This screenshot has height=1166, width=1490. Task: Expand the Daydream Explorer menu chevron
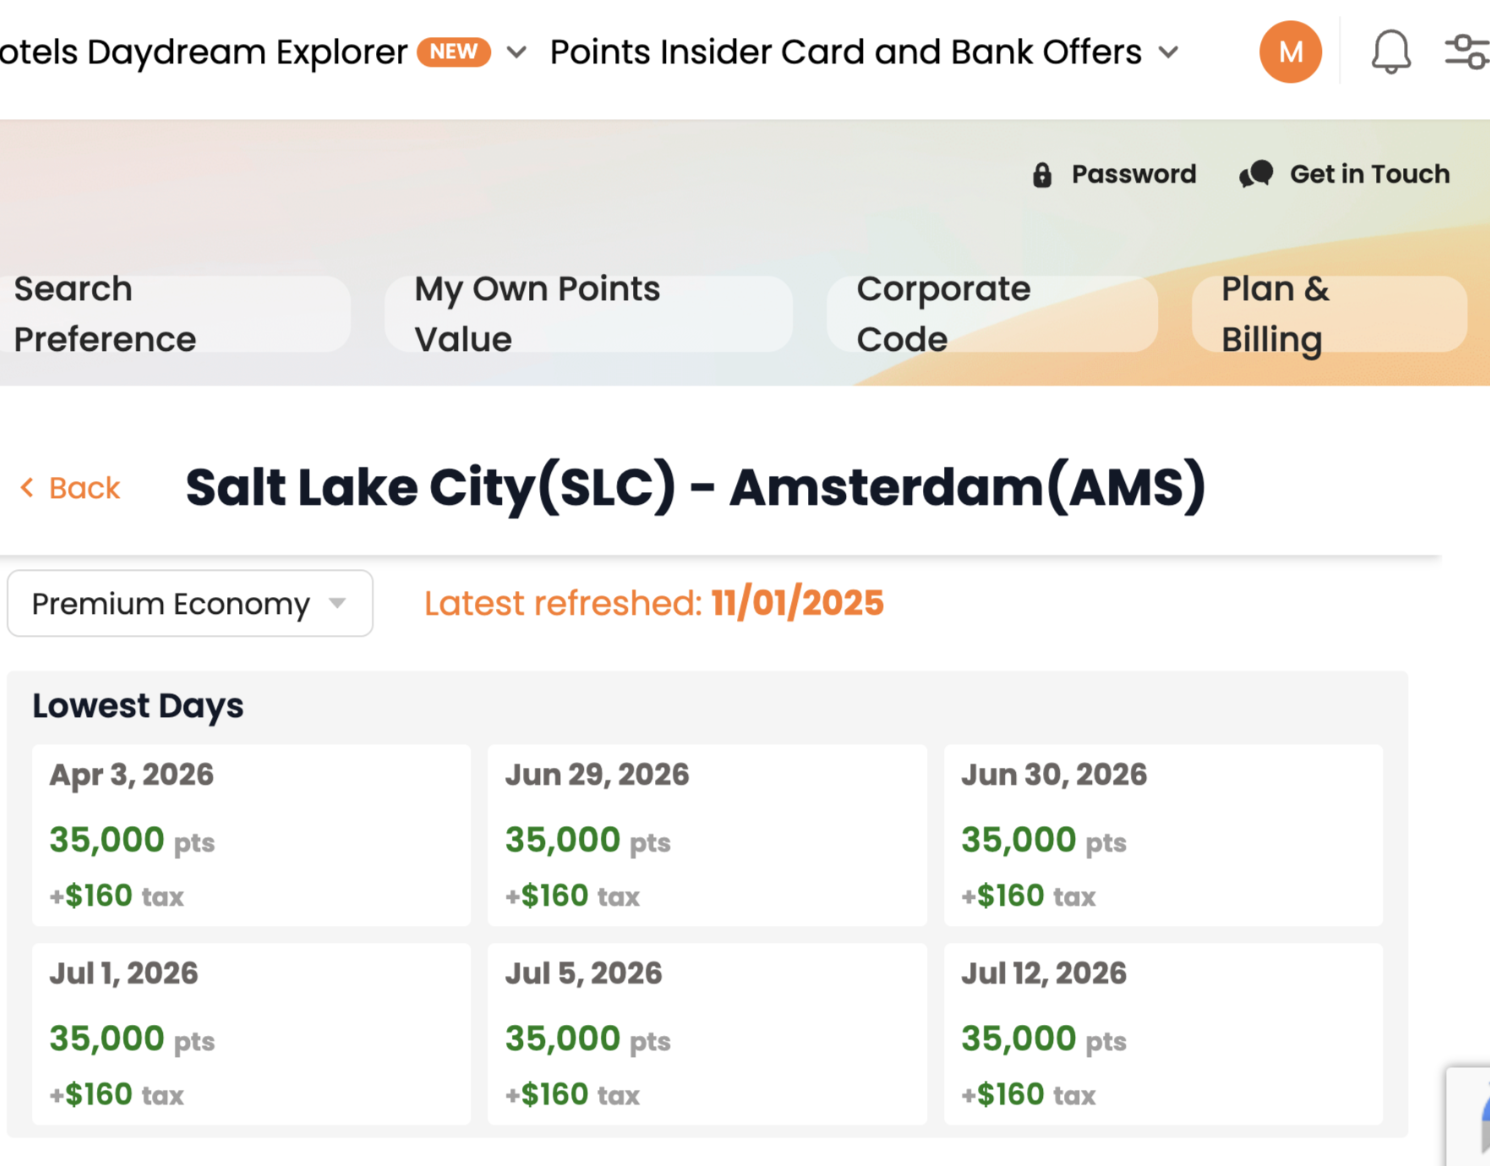coord(516,52)
